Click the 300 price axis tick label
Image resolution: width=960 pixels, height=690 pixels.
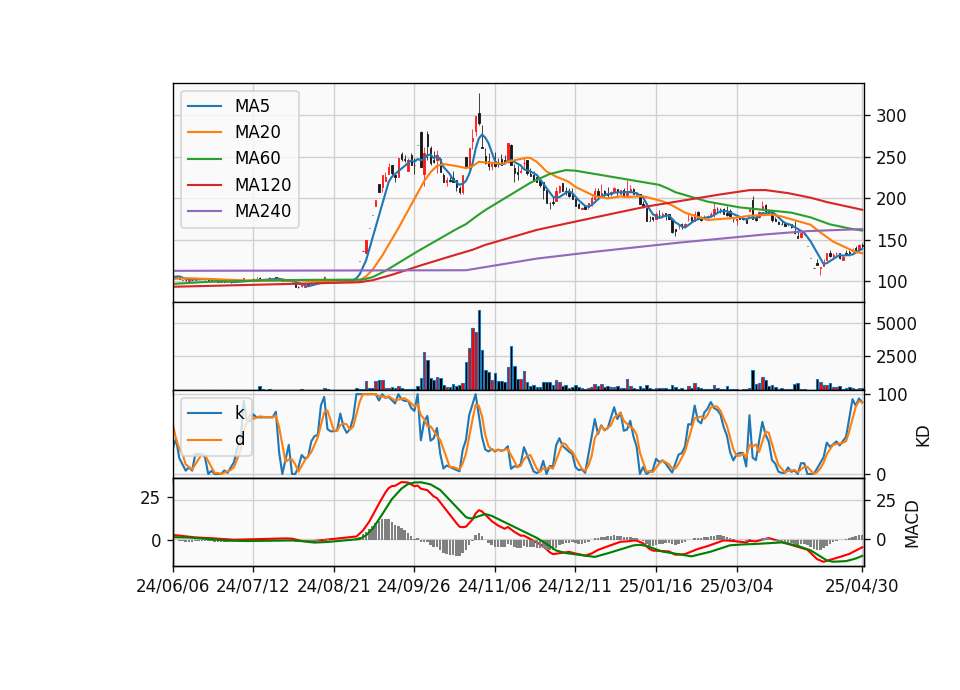[891, 116]
